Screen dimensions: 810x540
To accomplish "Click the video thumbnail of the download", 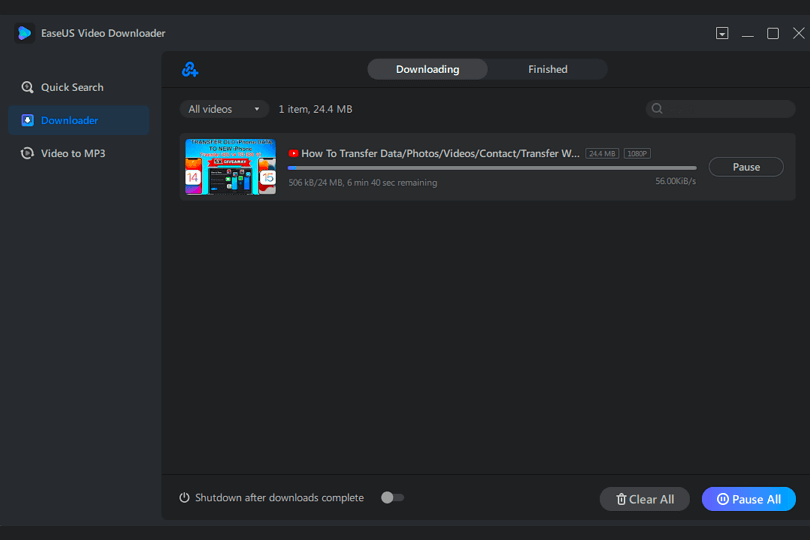I will pyautogui.click(x=230, y=167).
